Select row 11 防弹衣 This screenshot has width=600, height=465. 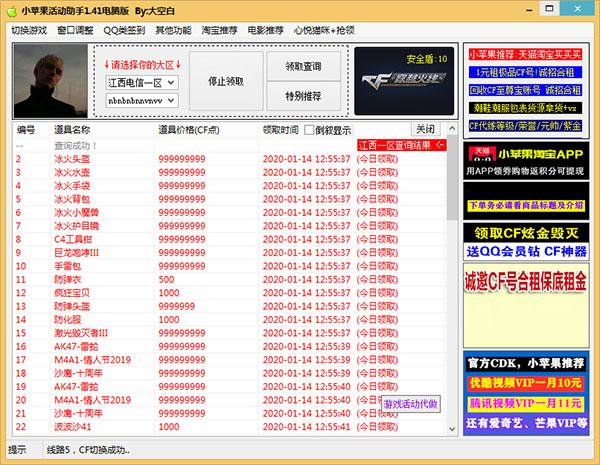(x=230, y=279)
